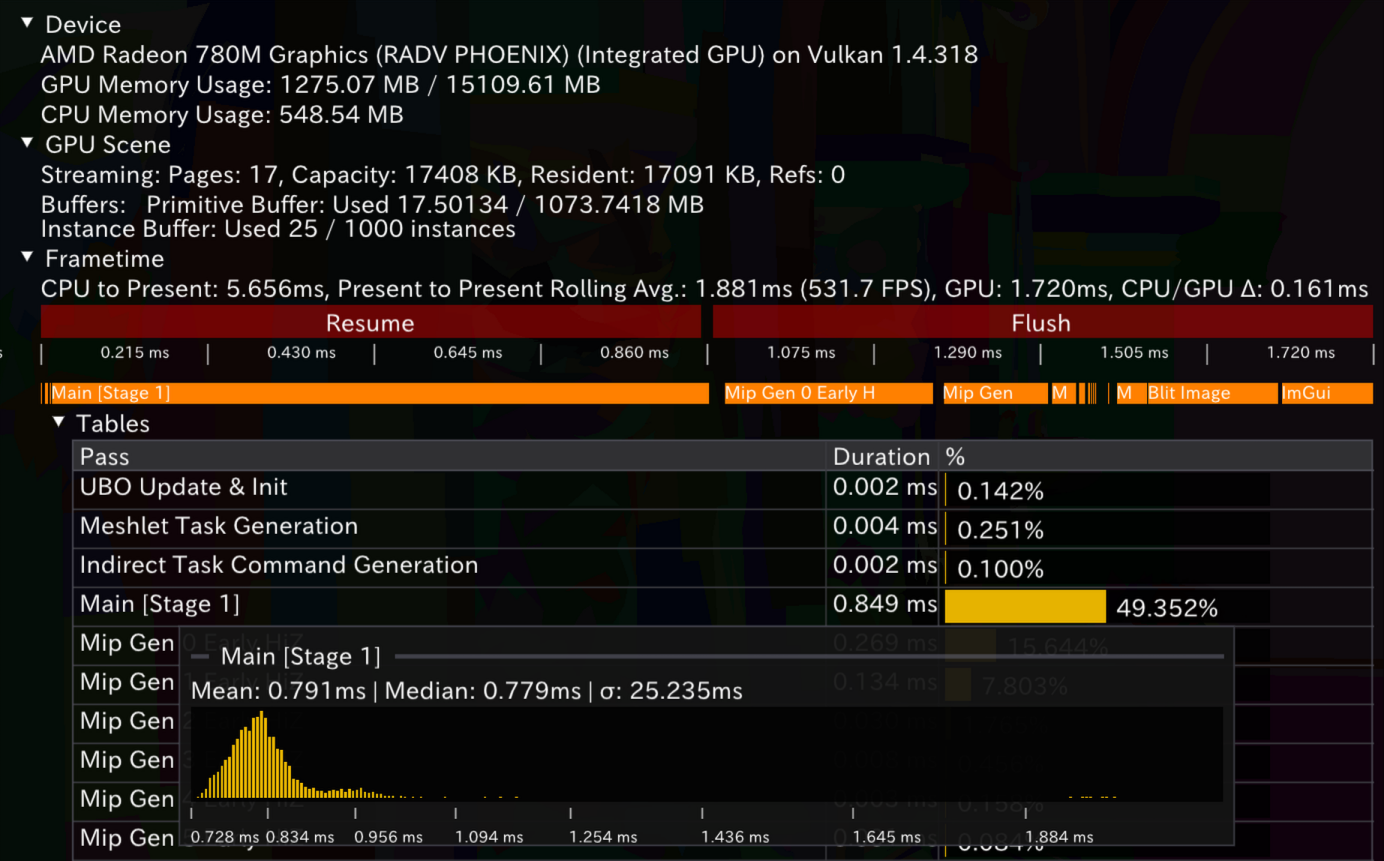Viewport: 1384px width, 861px height.
Task: Click the ImGui timeline segment
Action: point(1326,393)
